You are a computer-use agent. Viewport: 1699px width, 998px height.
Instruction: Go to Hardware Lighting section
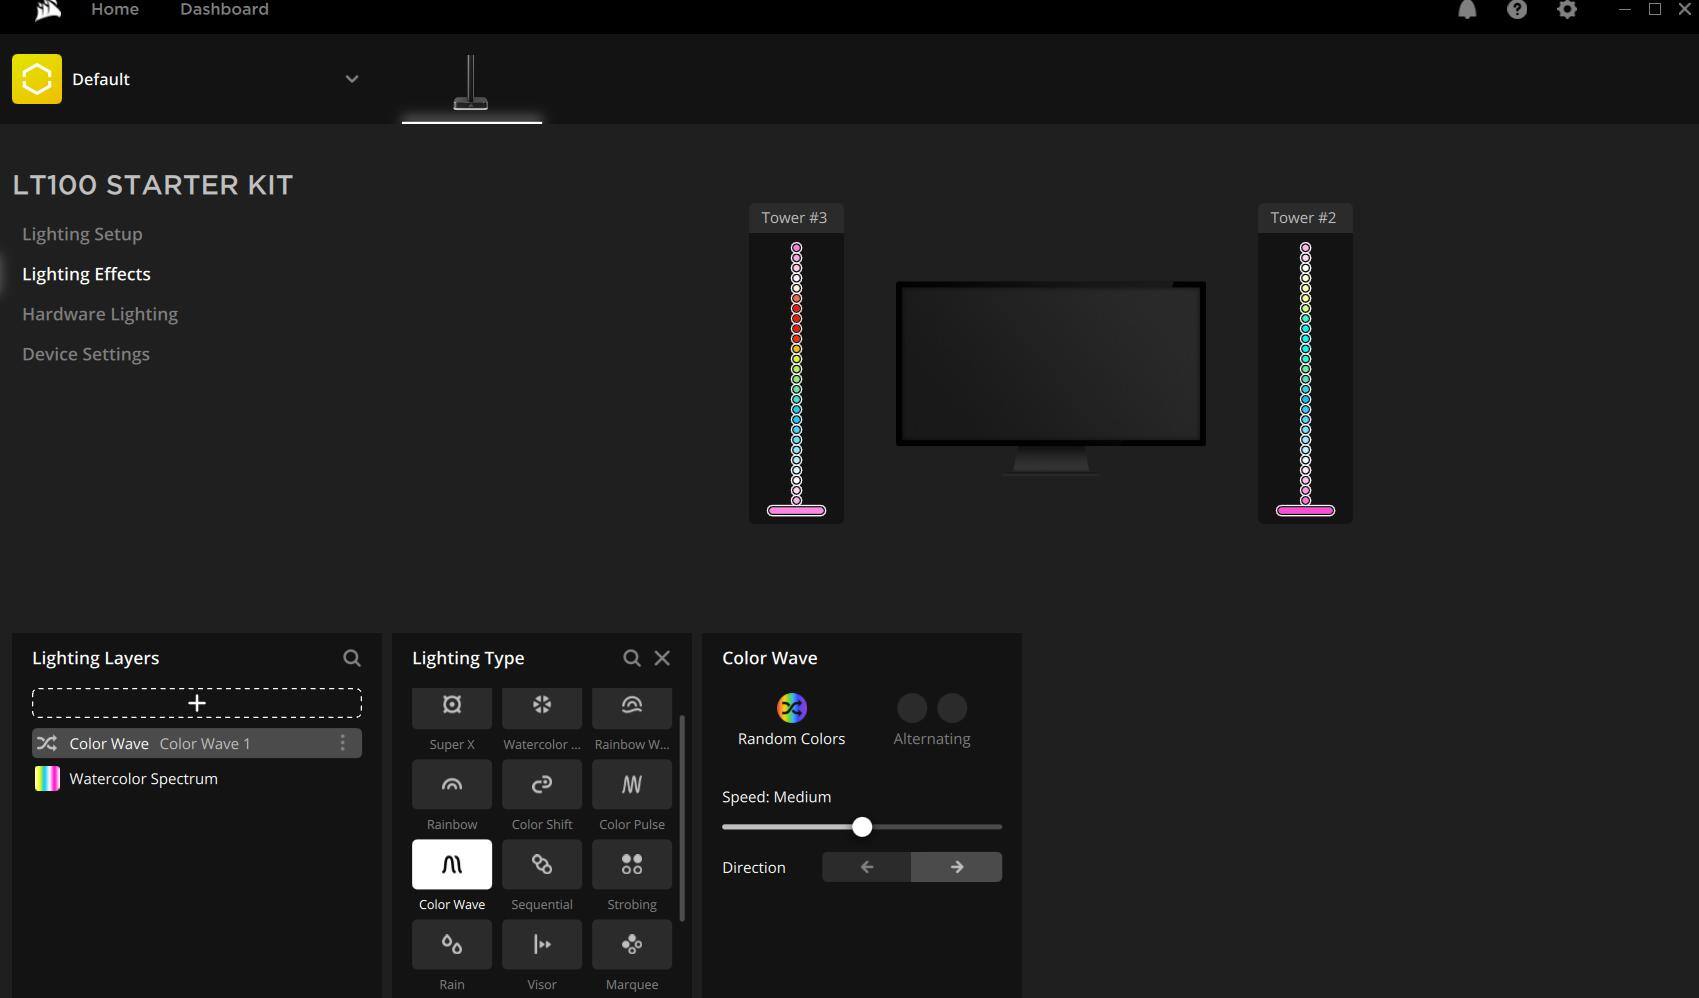(x=100, y=314)
